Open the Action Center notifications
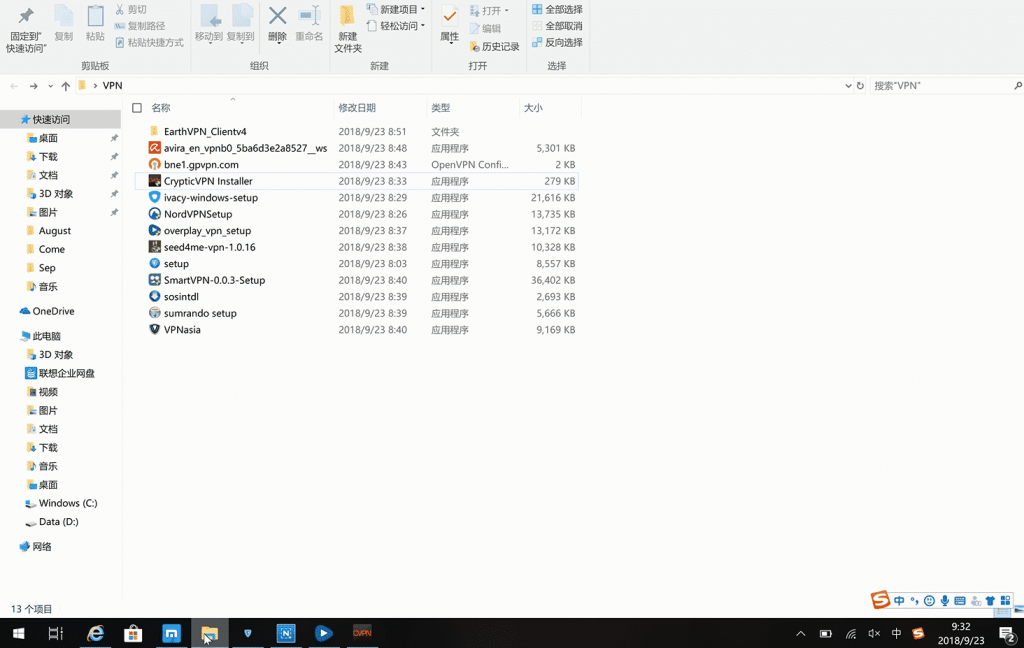This screenshot has width=1024, height=648. (x=1006, y=633)
